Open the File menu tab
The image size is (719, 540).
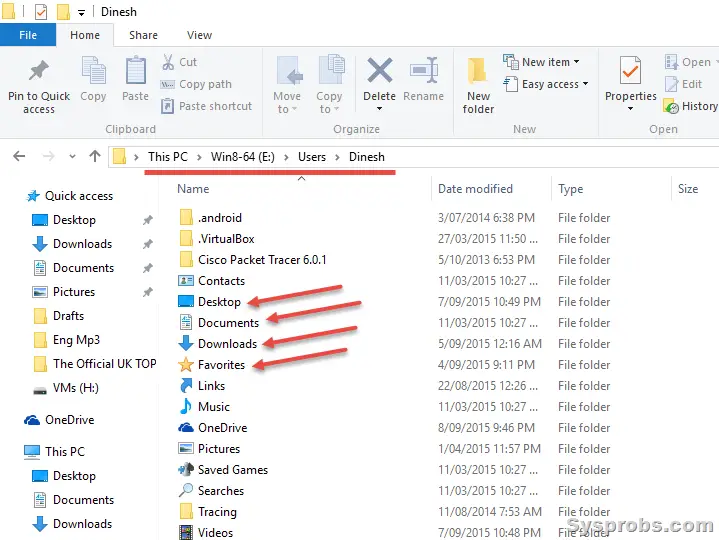coord(28,35)
